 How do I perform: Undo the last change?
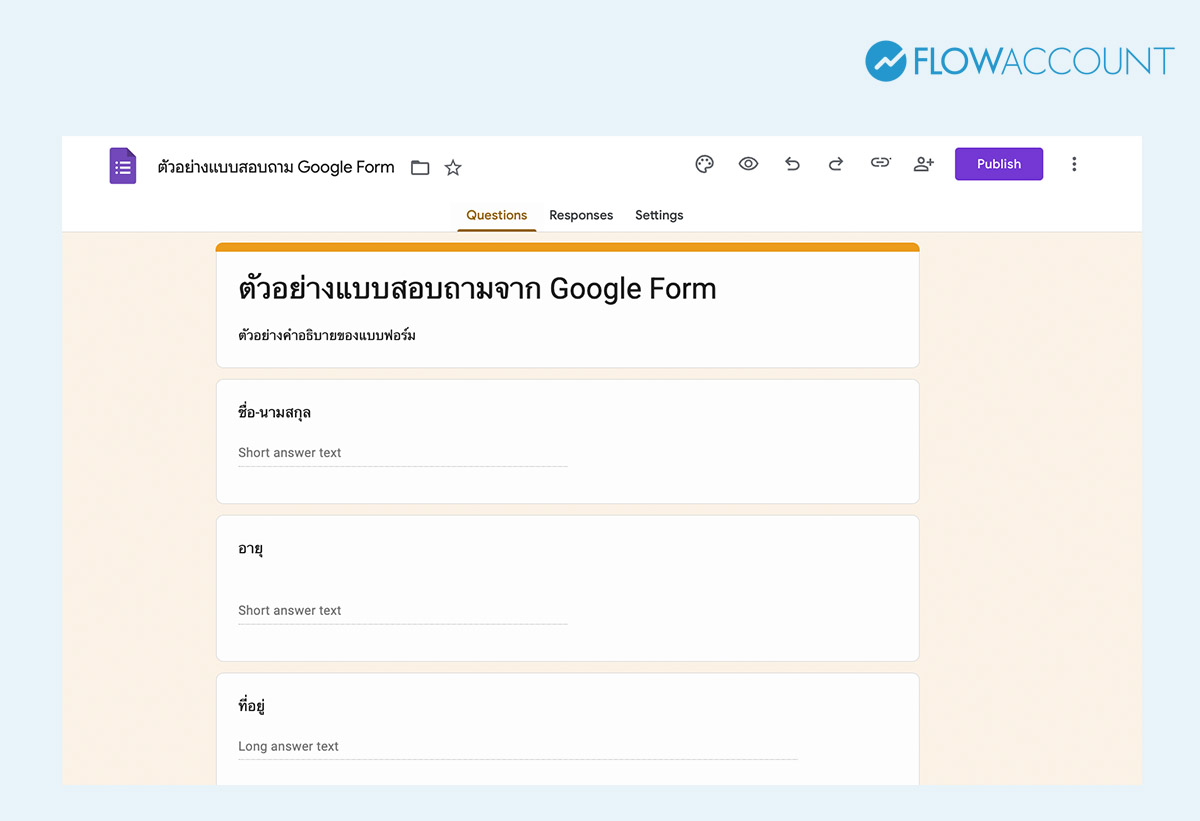pyautogui.click(x=792, y=163)
